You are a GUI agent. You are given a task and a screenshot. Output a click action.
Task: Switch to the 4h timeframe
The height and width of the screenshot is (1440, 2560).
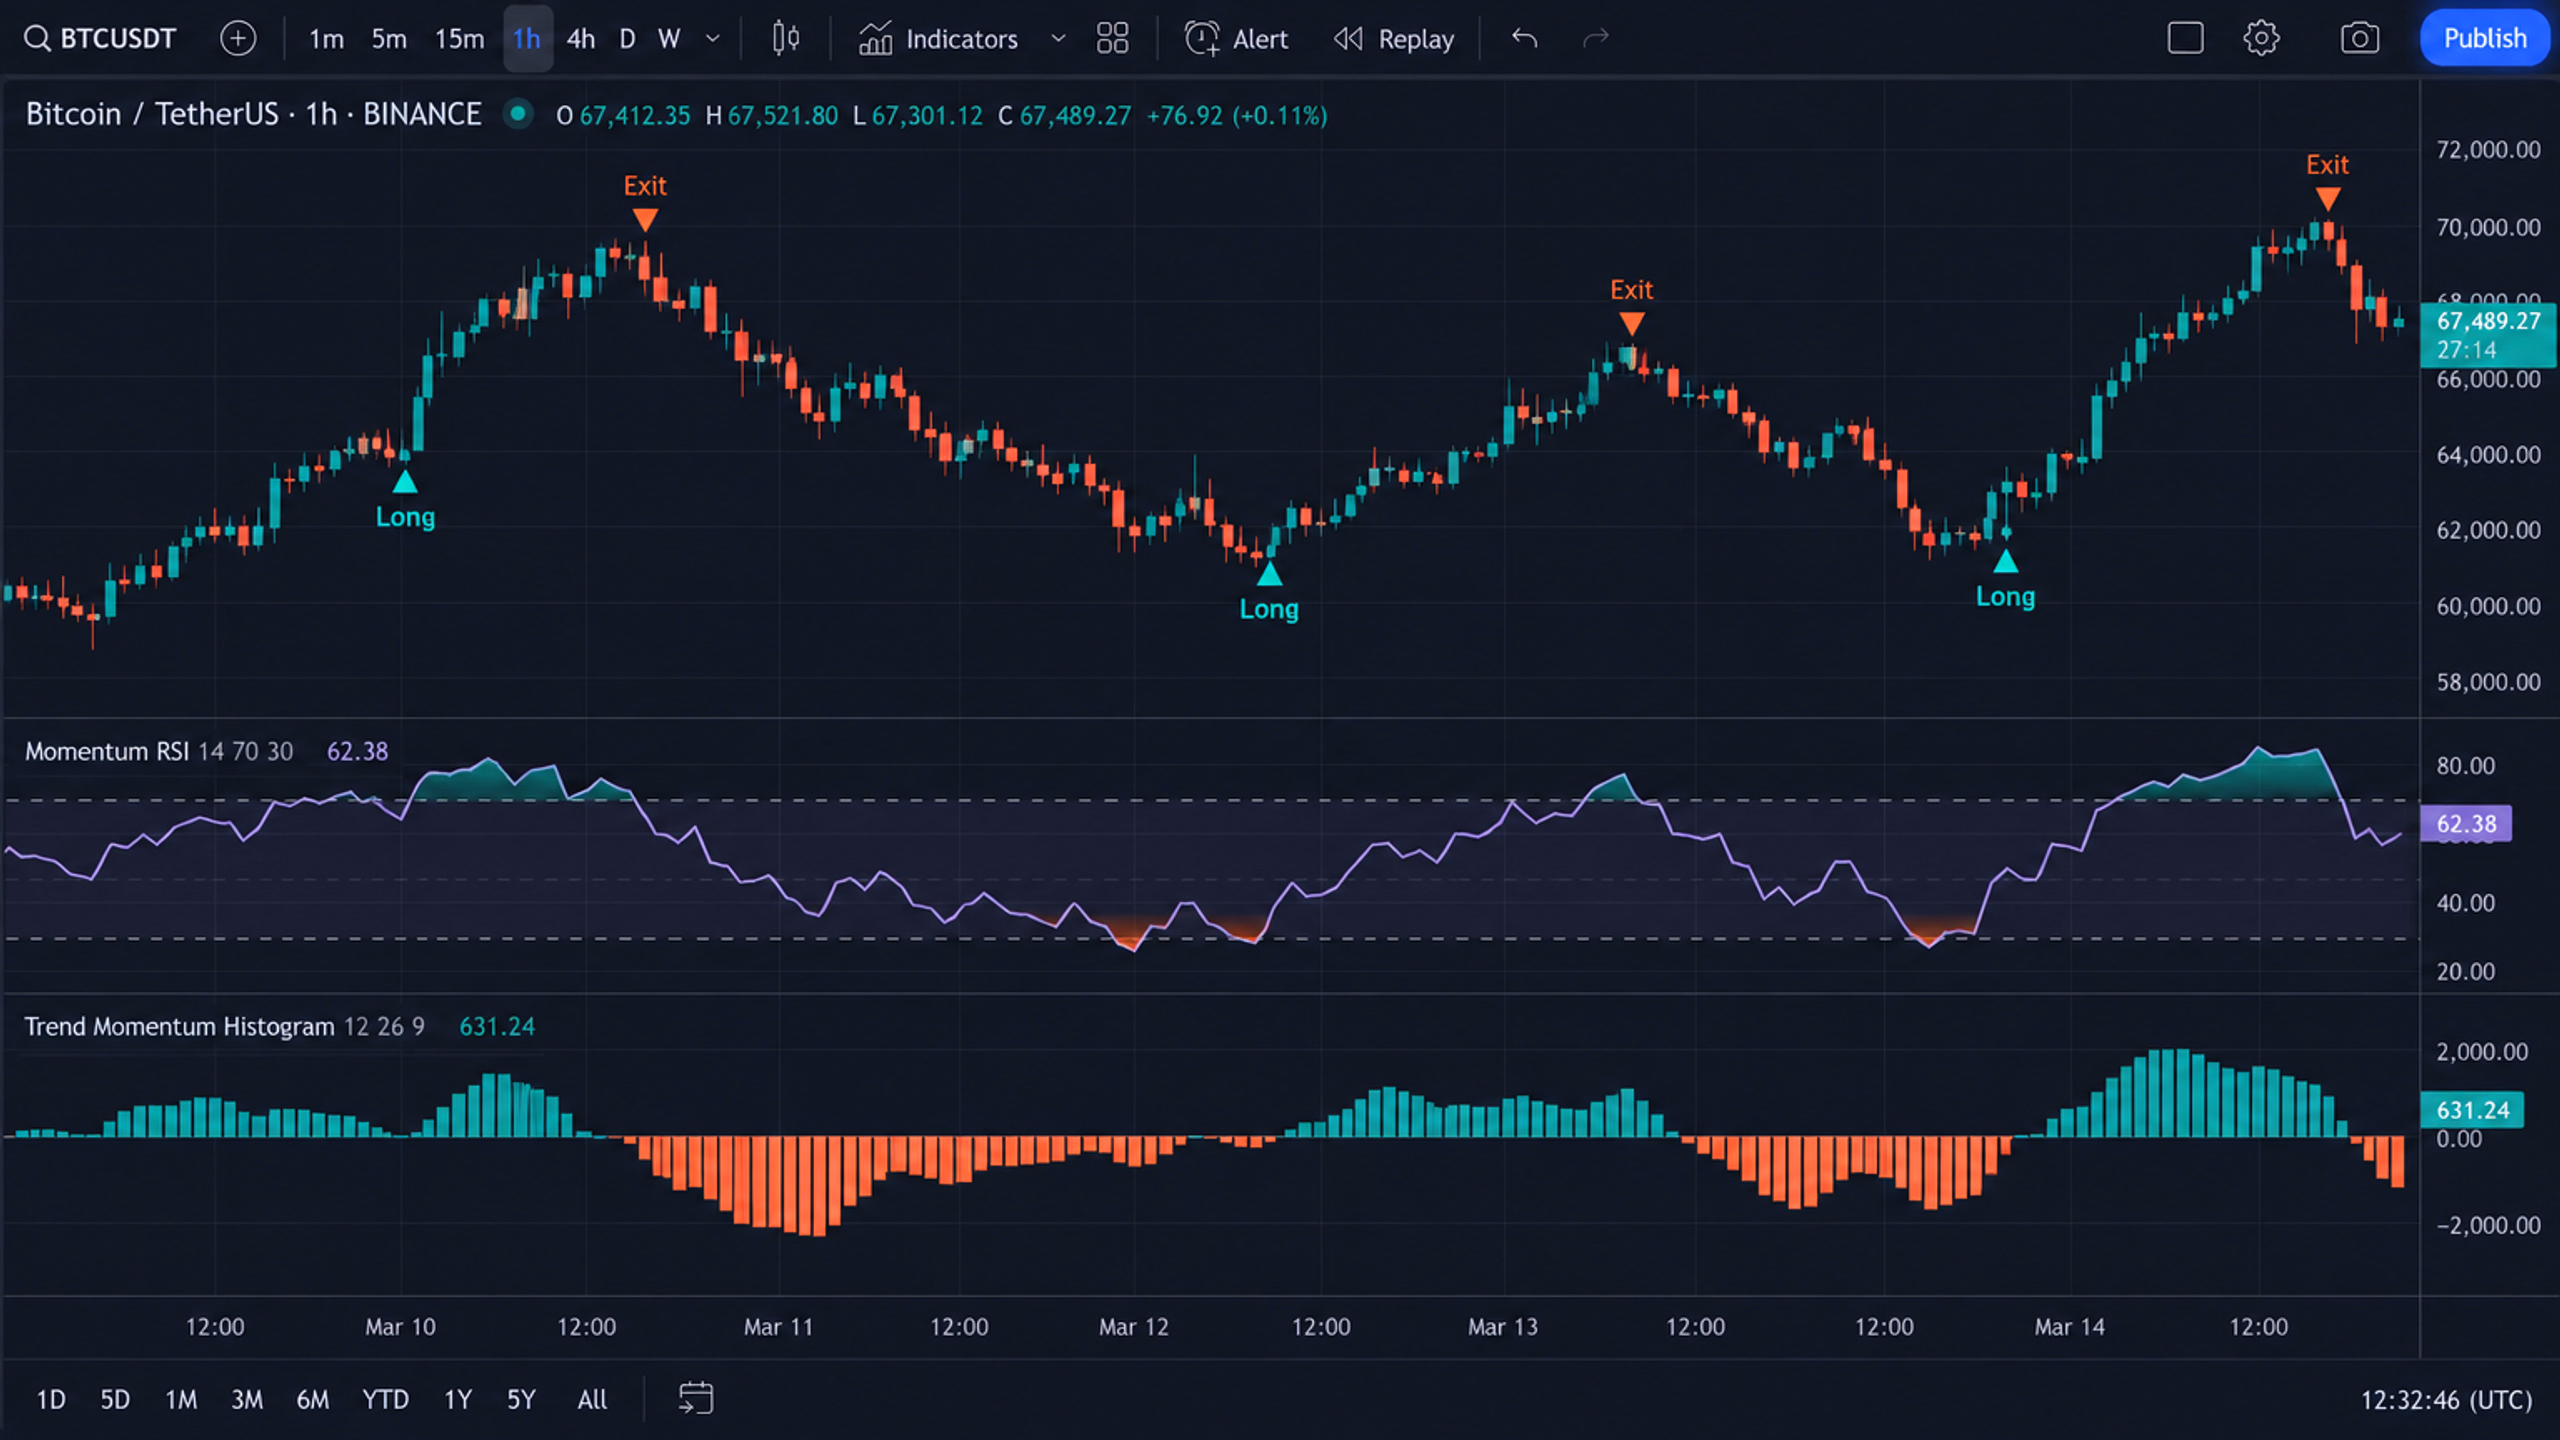(x=580, y=39)
